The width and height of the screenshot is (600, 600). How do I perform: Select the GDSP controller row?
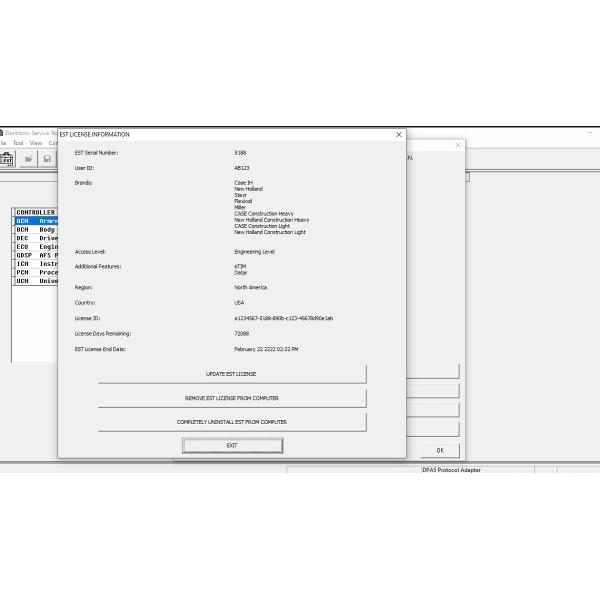35,255
